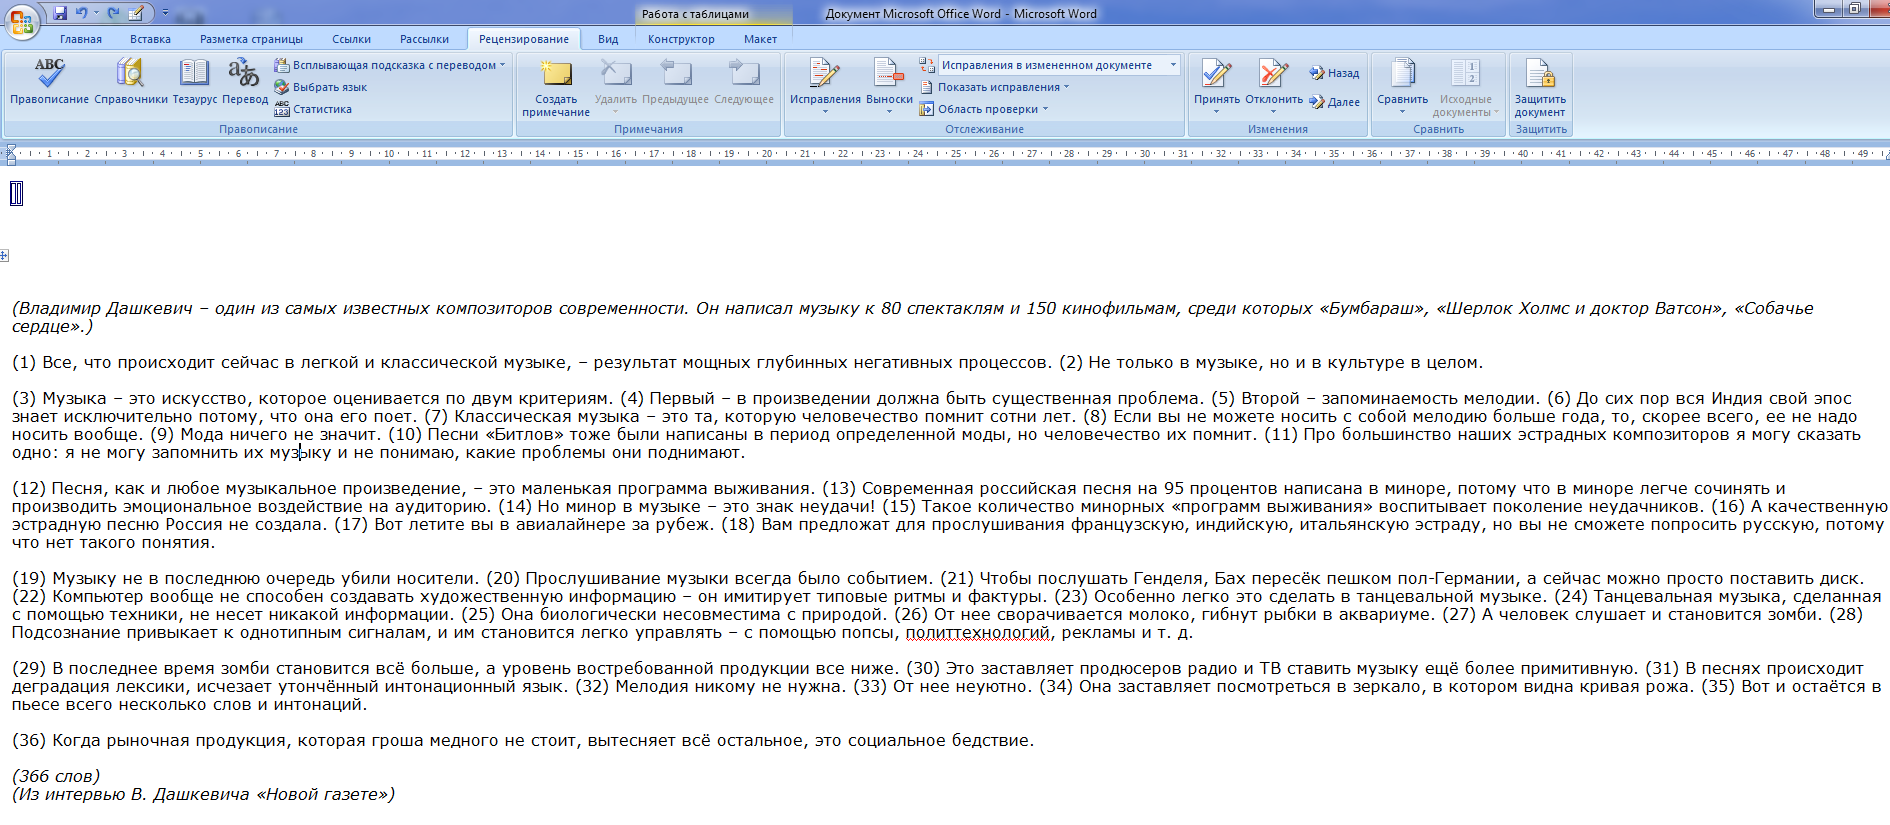Expand Customize Quick Access Toolbar arrow
Screen dimensions: 1890x825
(165, 13)
